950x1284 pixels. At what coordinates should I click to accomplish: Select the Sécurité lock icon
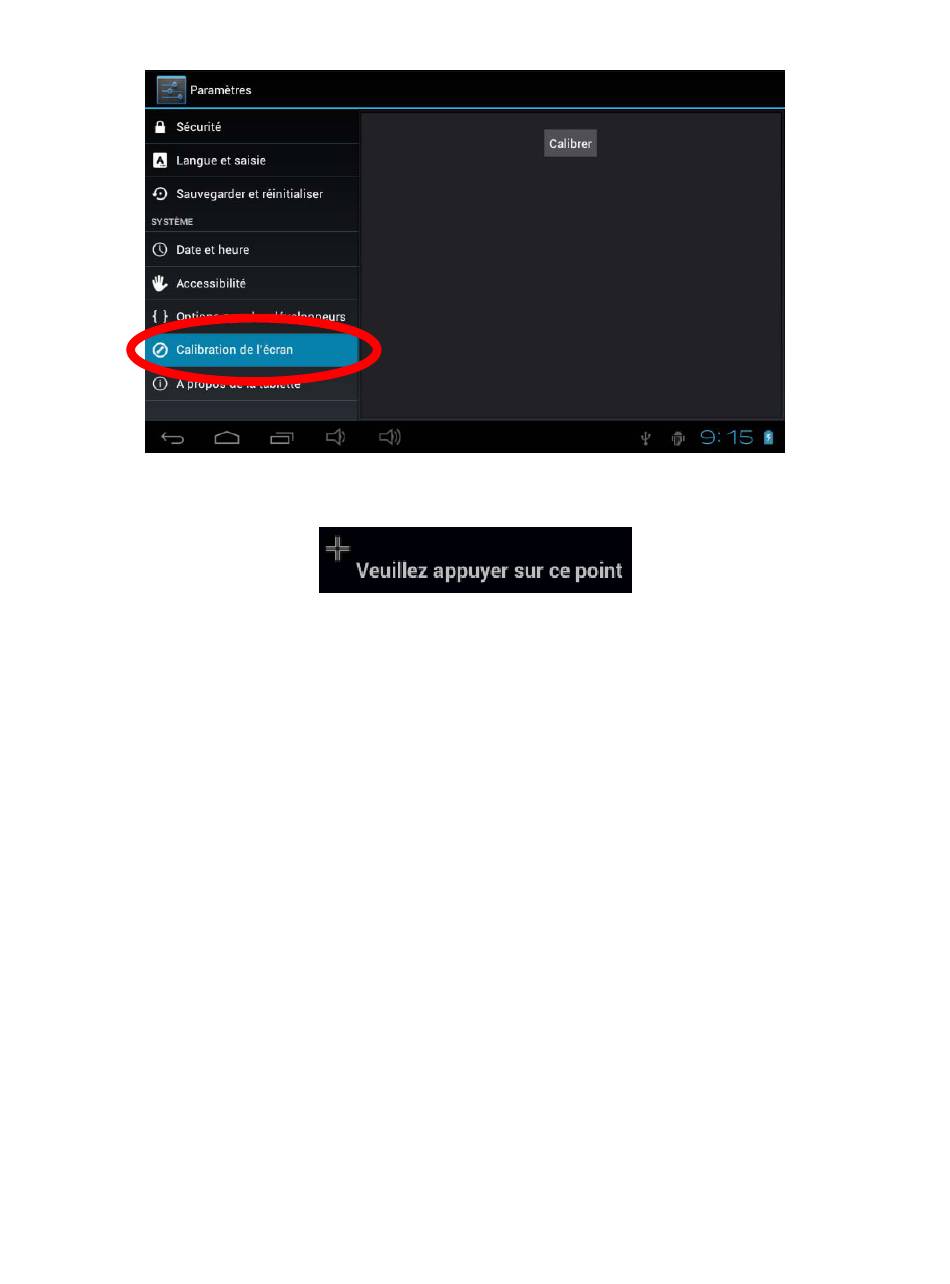click(159, 127)
